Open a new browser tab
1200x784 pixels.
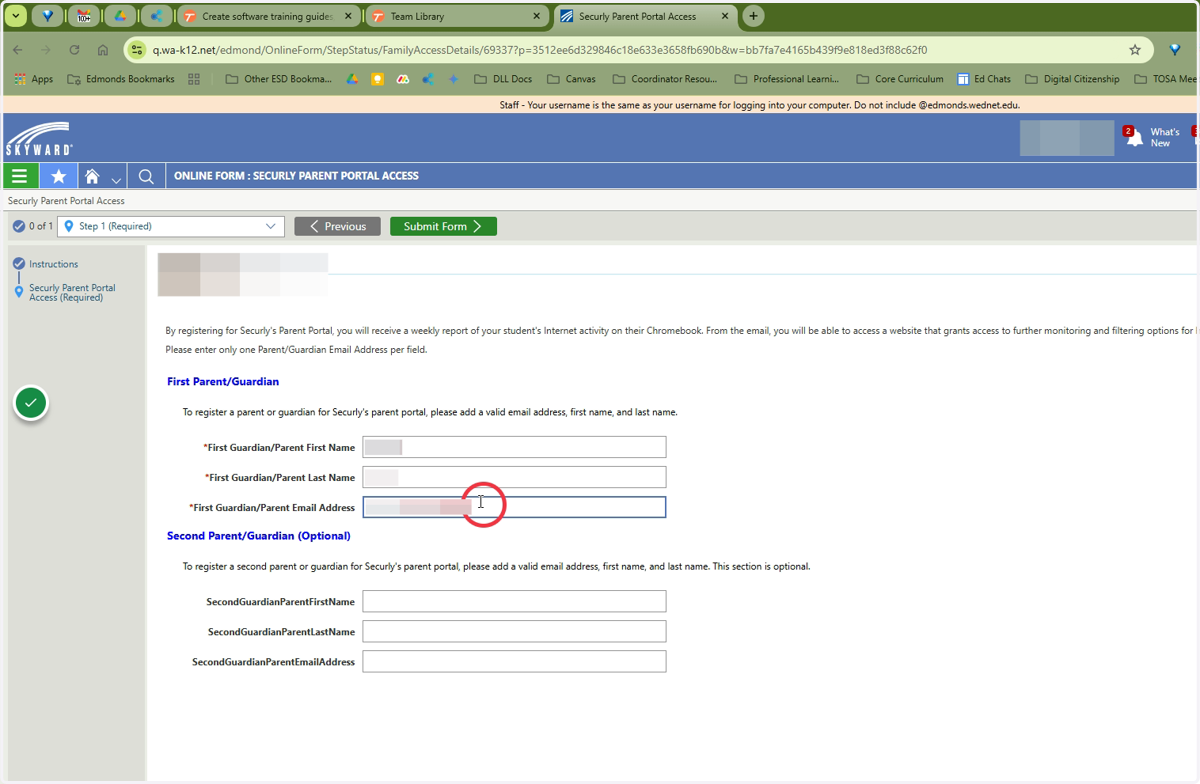pyautogui.click(x=753, y=16)
